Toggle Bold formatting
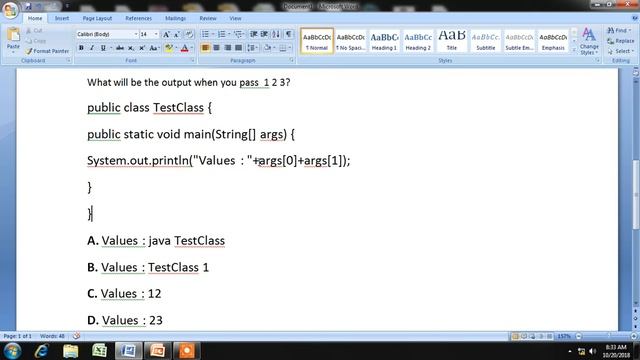This screenshot has height=360, width=640. pos(81,48)
